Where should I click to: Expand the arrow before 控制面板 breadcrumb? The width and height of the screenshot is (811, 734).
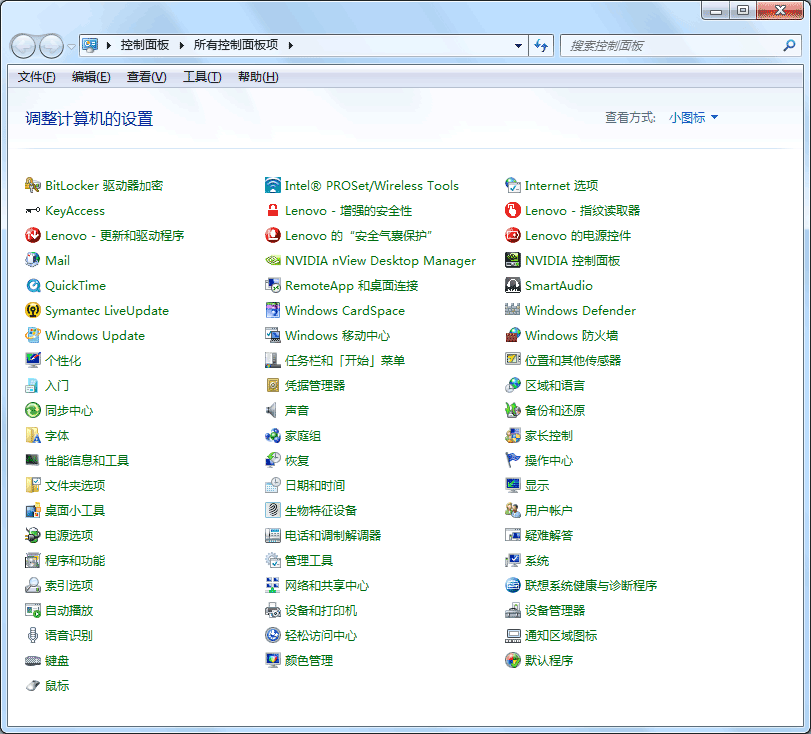(x=109, y=46)
